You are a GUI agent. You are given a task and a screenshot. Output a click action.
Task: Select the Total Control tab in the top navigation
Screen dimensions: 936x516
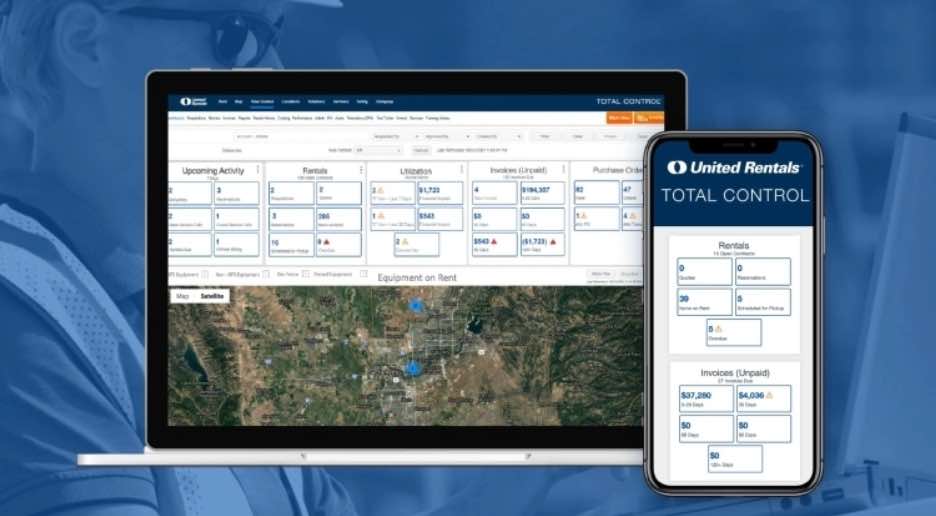pos(262,102)
